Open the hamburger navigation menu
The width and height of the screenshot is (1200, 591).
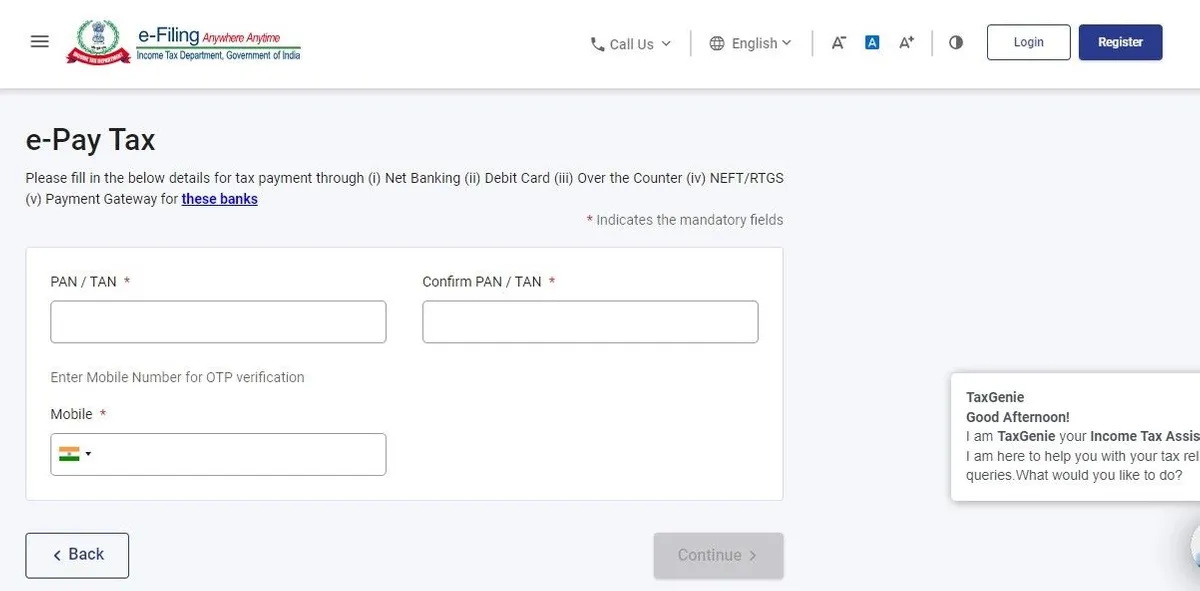[40, 42]
